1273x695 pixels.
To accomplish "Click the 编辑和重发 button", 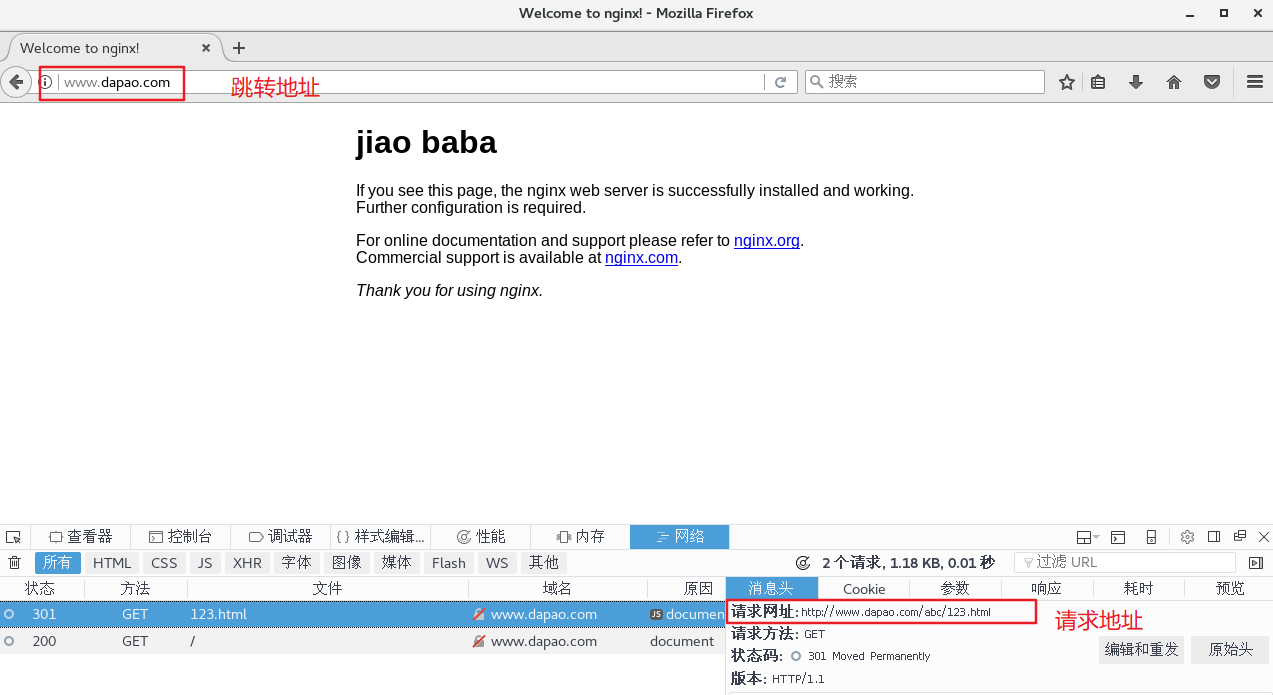I will point(1141,650).
